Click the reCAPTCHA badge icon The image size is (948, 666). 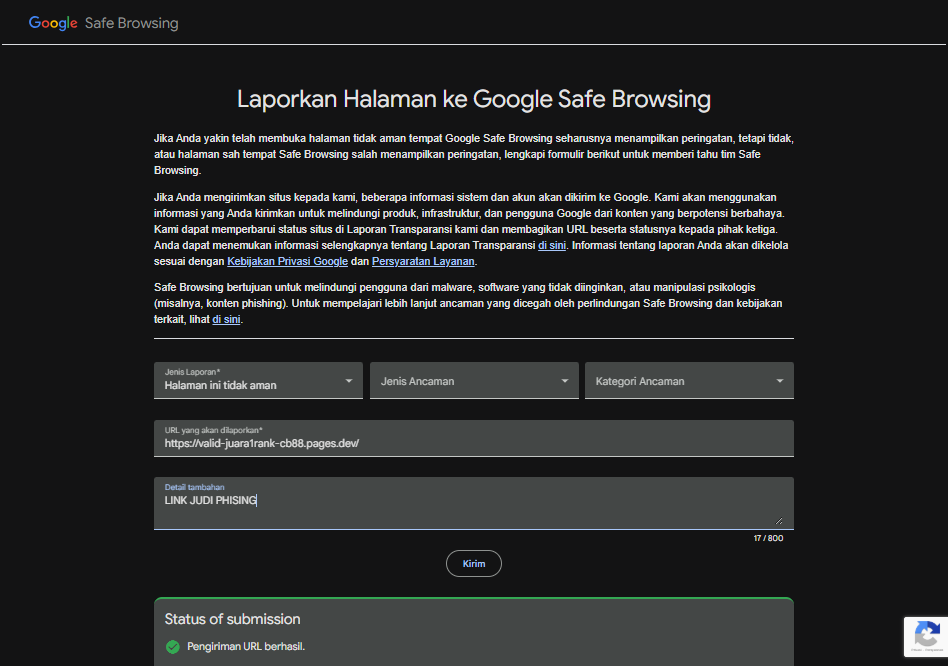[x=926, y=636]
